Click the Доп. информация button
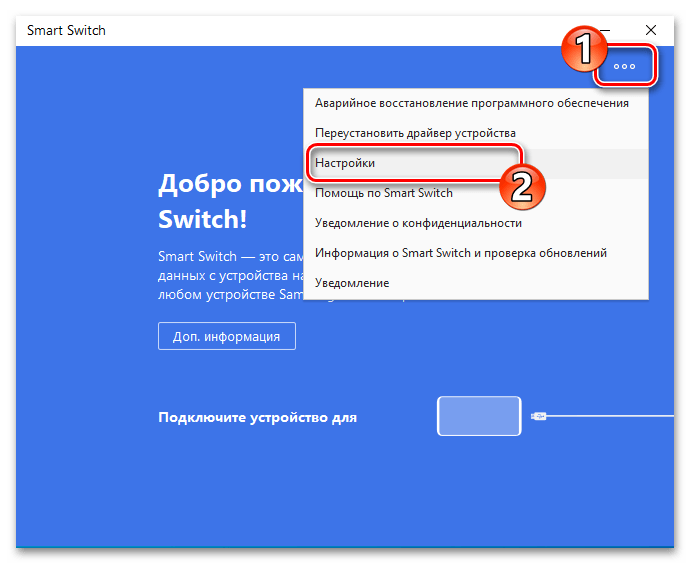Image resolution: width=690 pixels, height=564 pixels. click(227, 336)
